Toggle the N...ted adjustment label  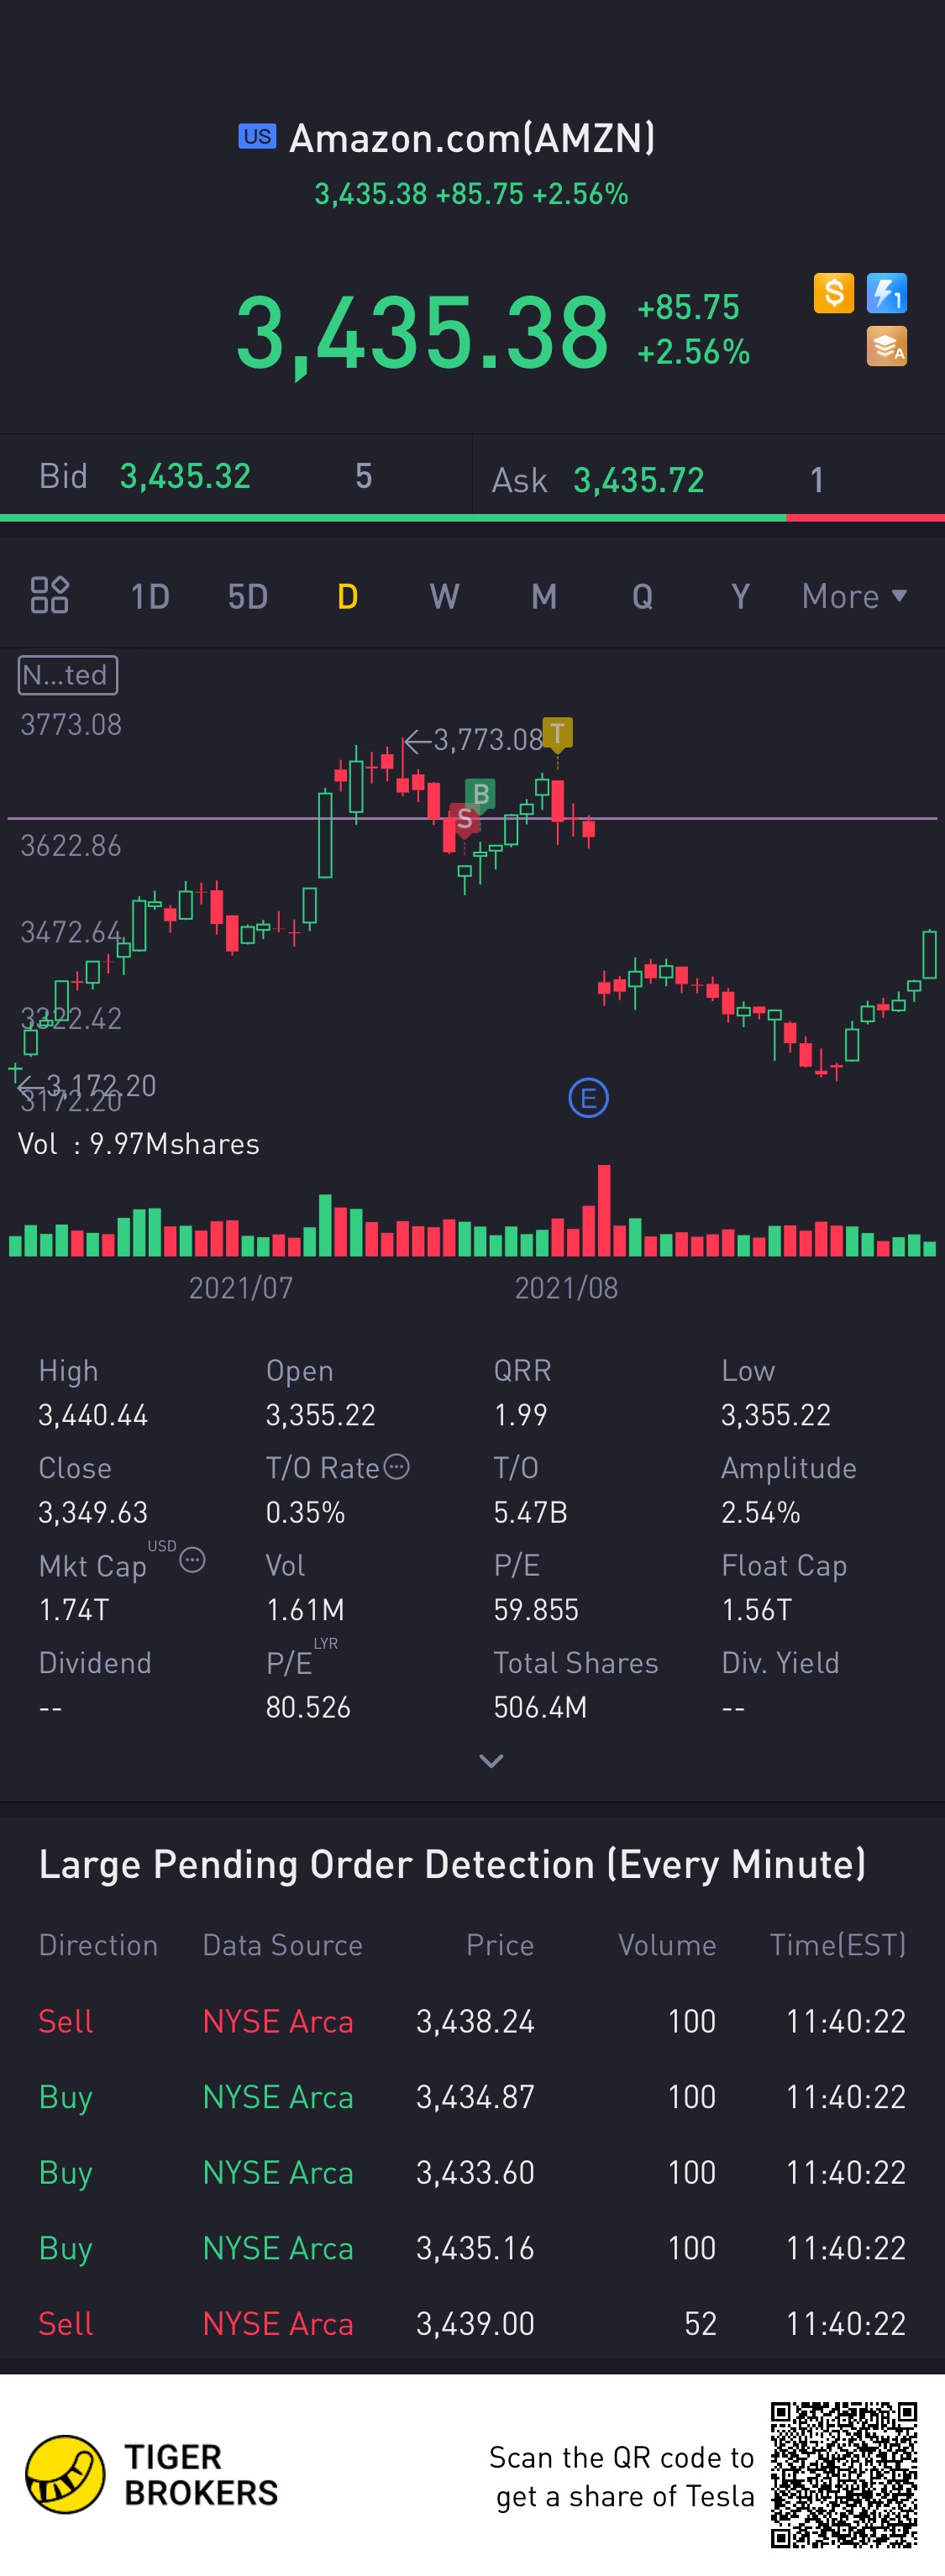point(68,675)
